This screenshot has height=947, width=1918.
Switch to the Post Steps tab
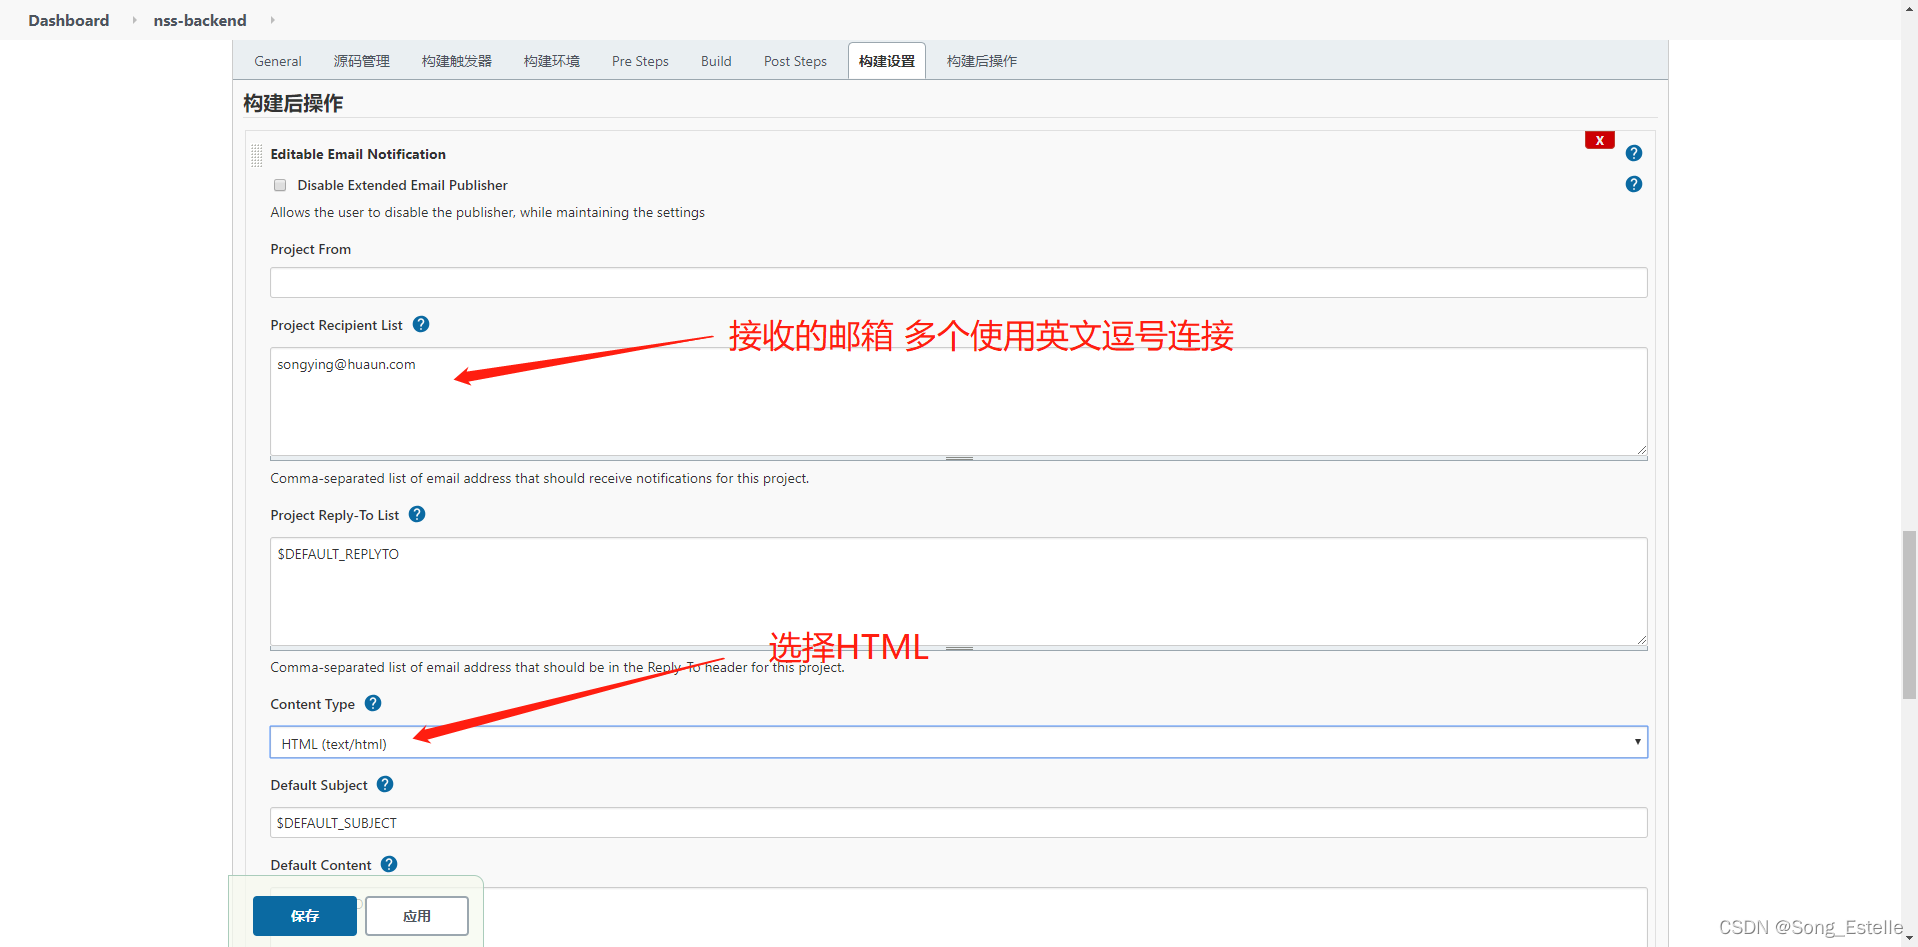click(795, 61)
